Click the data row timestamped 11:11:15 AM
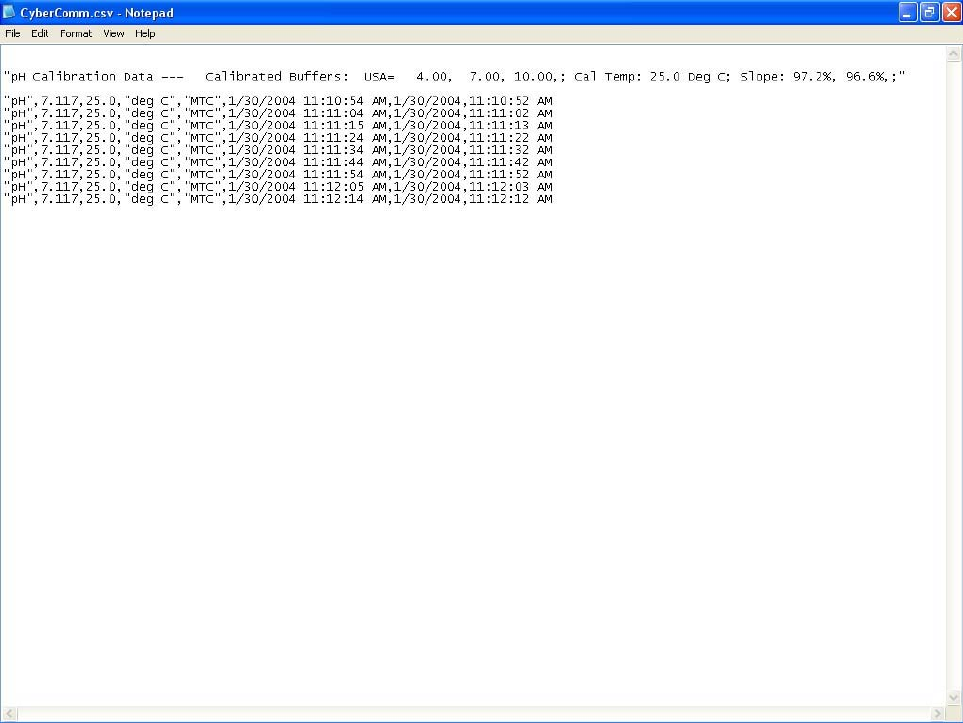Screen dimensions: 963x723 pyautogui.click(x=278, y=125)
